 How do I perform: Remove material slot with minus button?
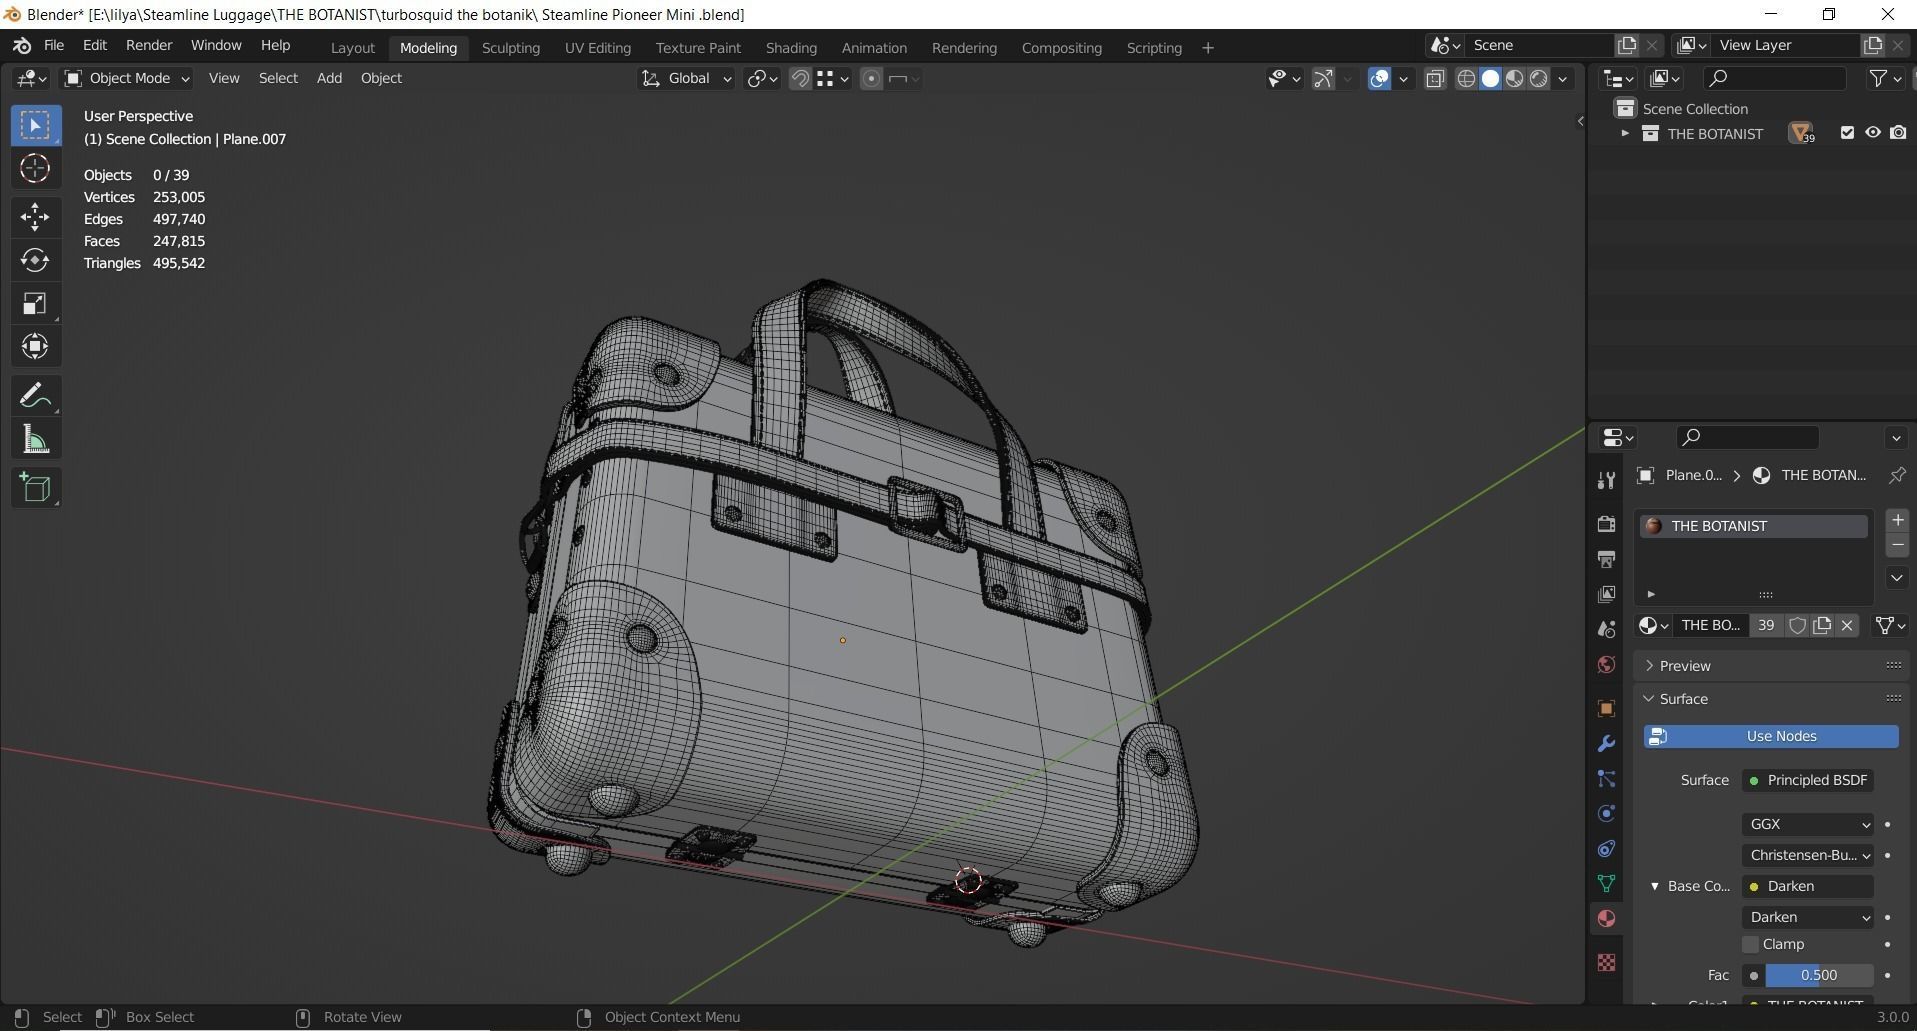[x=1897, y=545]
